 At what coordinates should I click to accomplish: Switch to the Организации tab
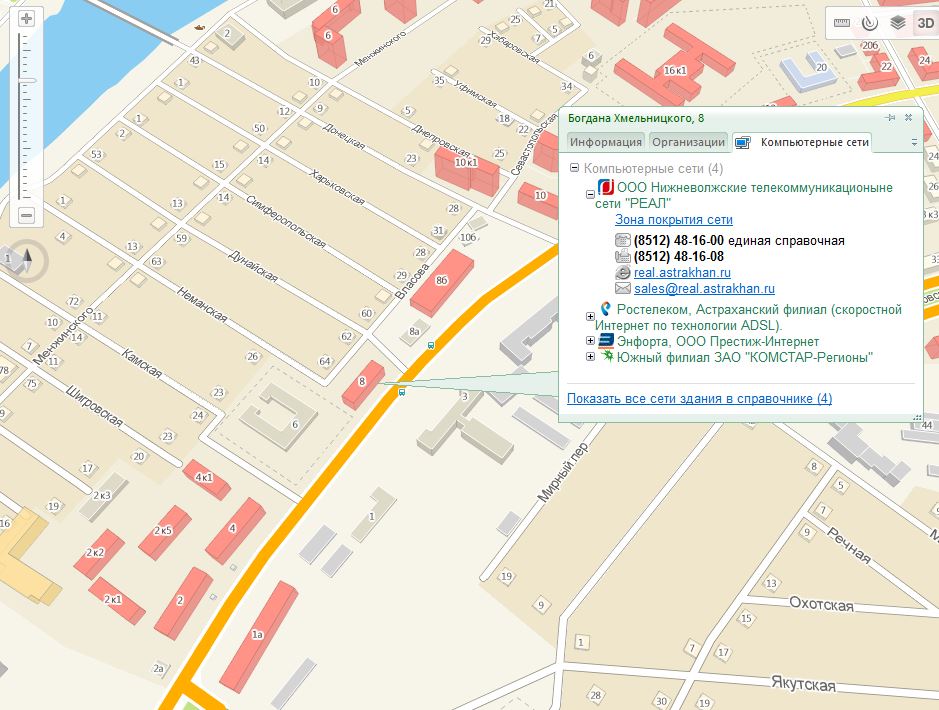688,142
